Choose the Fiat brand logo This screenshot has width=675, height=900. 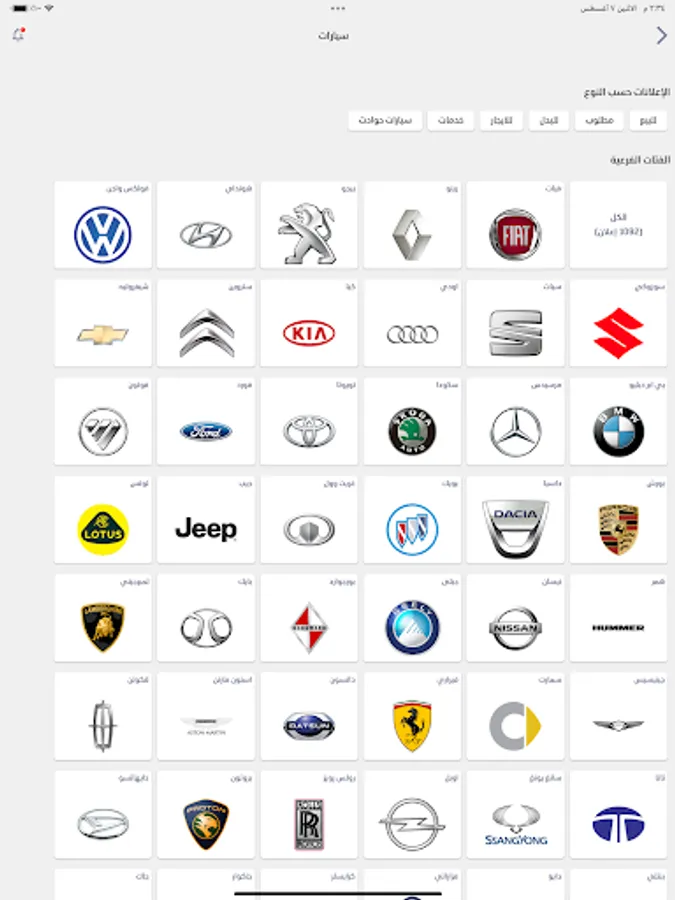(515, 235)
